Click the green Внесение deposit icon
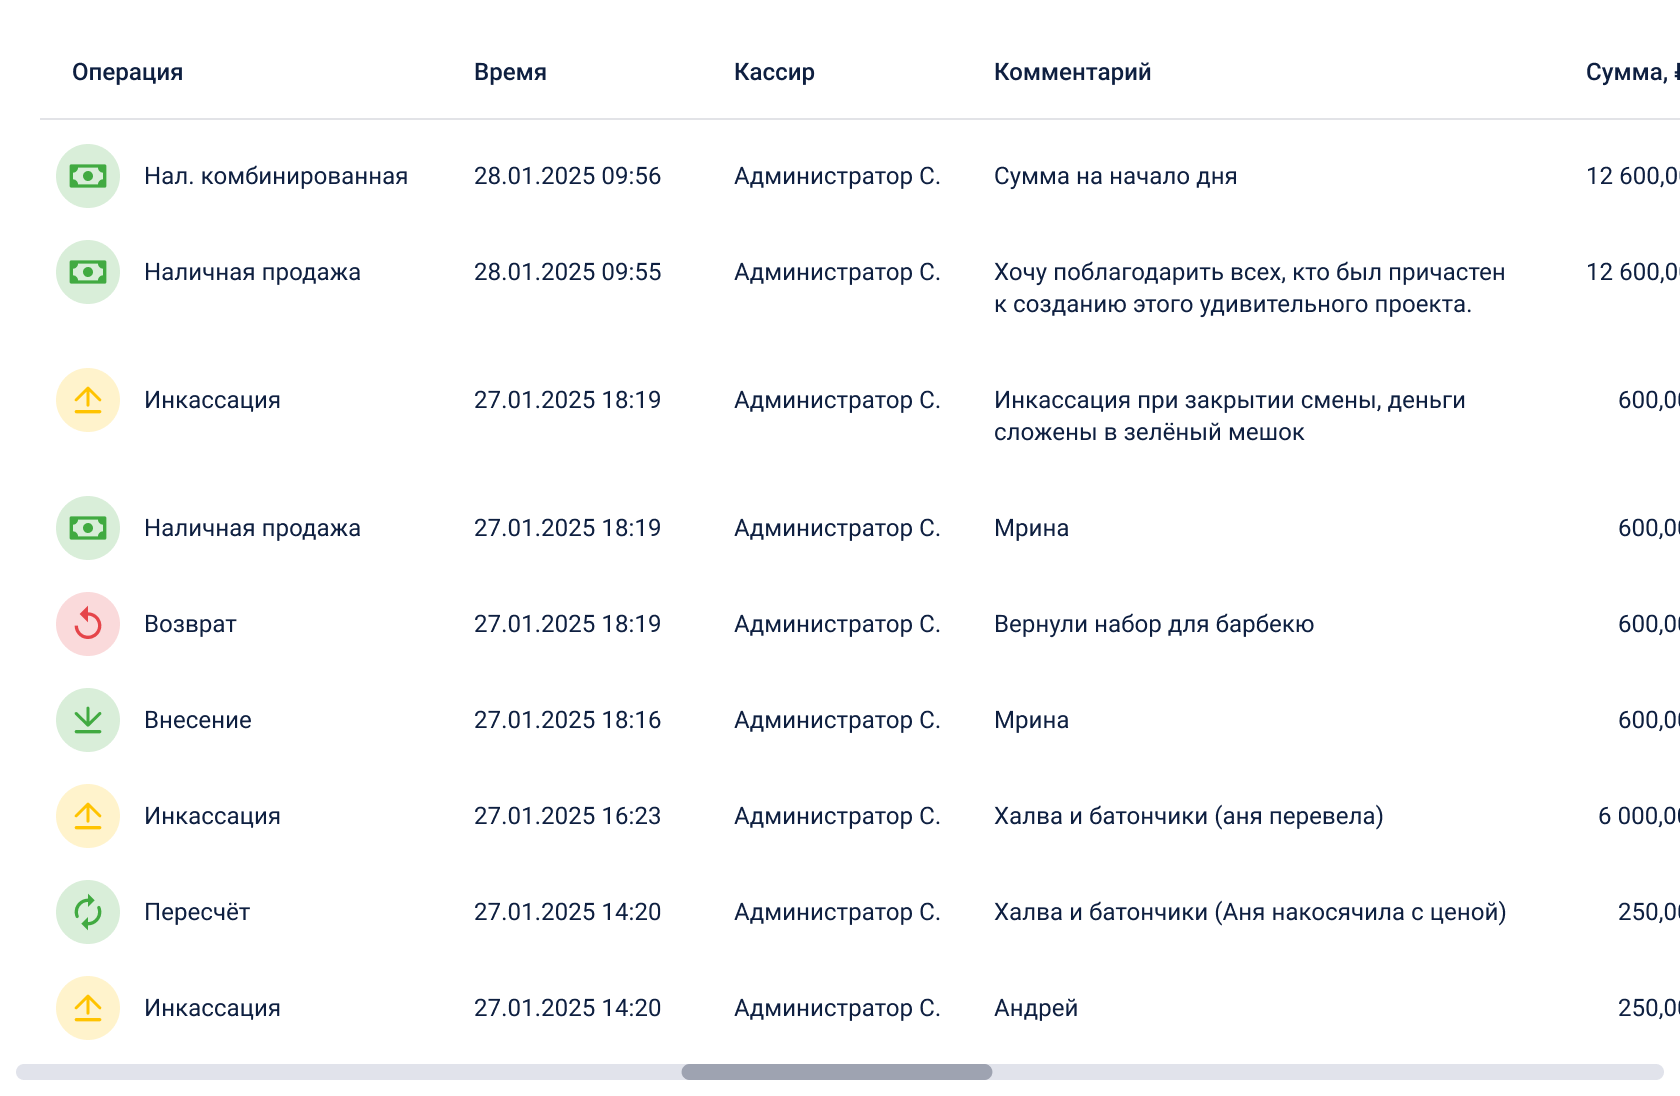This screenshot has height=1096, width=1680. [x=88, y=720]
